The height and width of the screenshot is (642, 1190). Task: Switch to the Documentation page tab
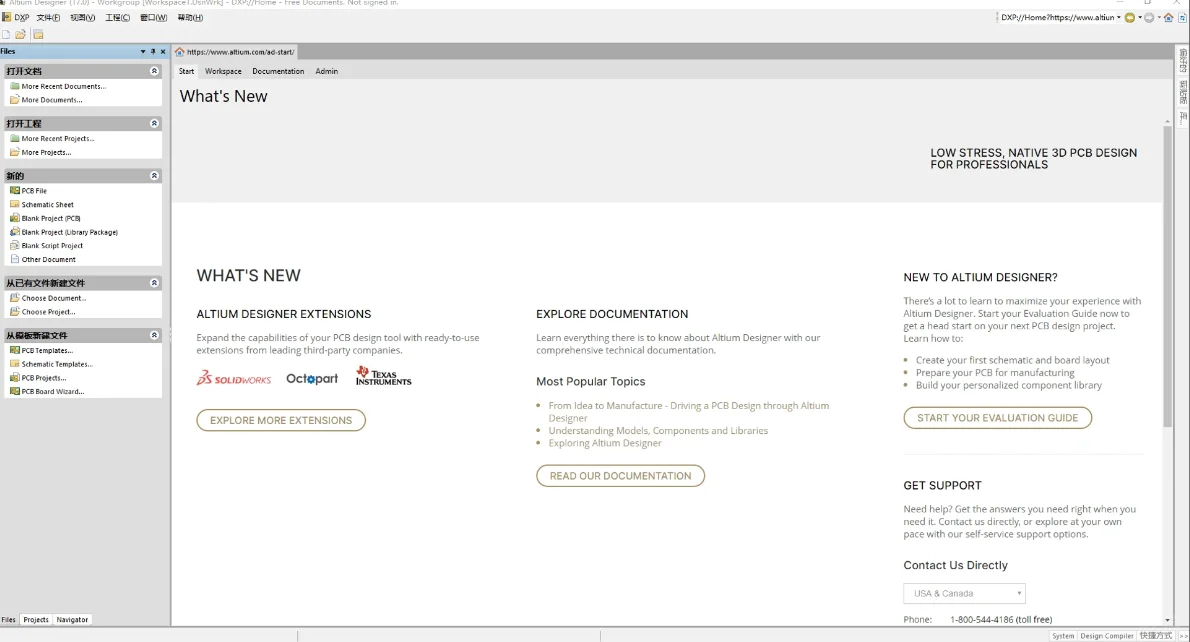point(278,71)
